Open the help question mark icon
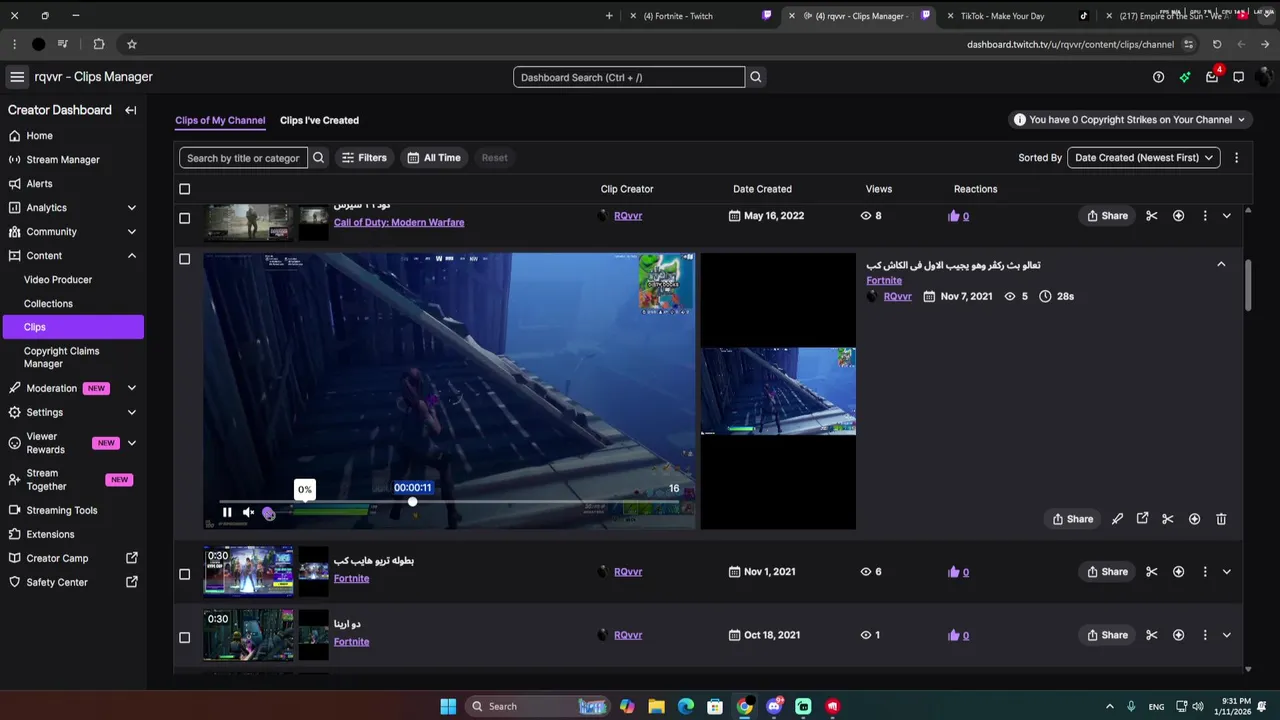1280x720 pixels. [x=1158, y=77]
